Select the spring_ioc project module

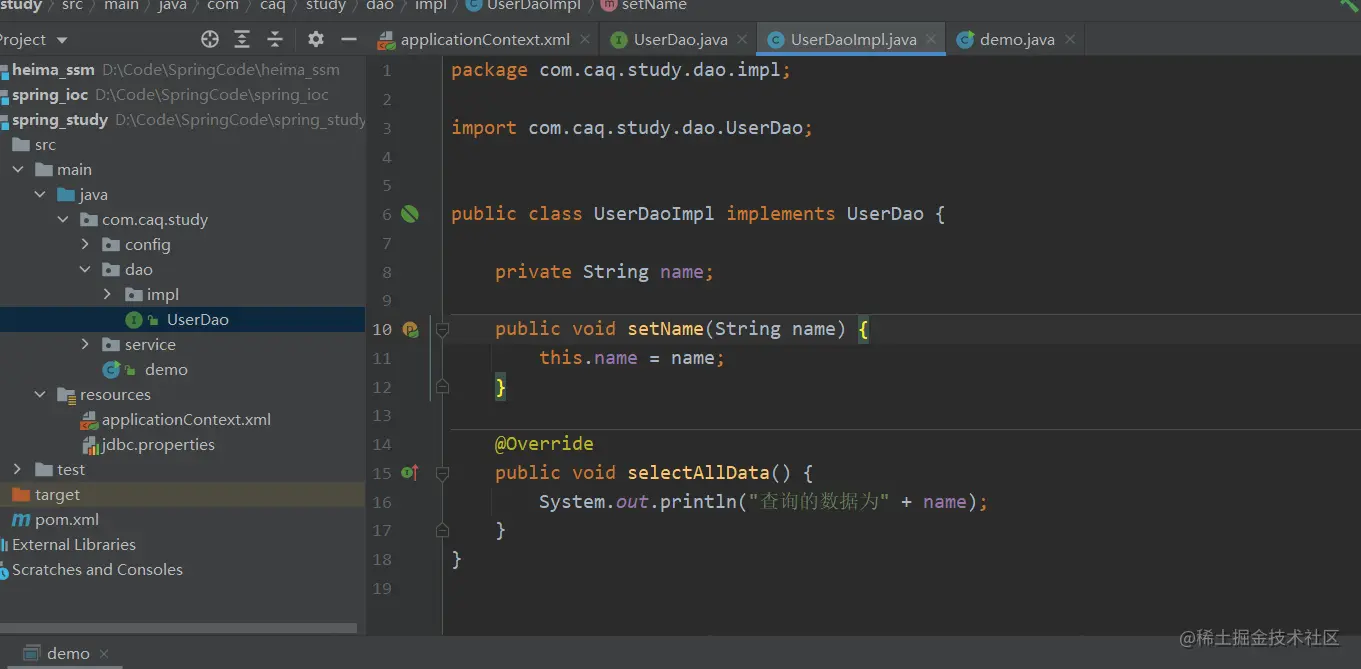coord(182,95)
